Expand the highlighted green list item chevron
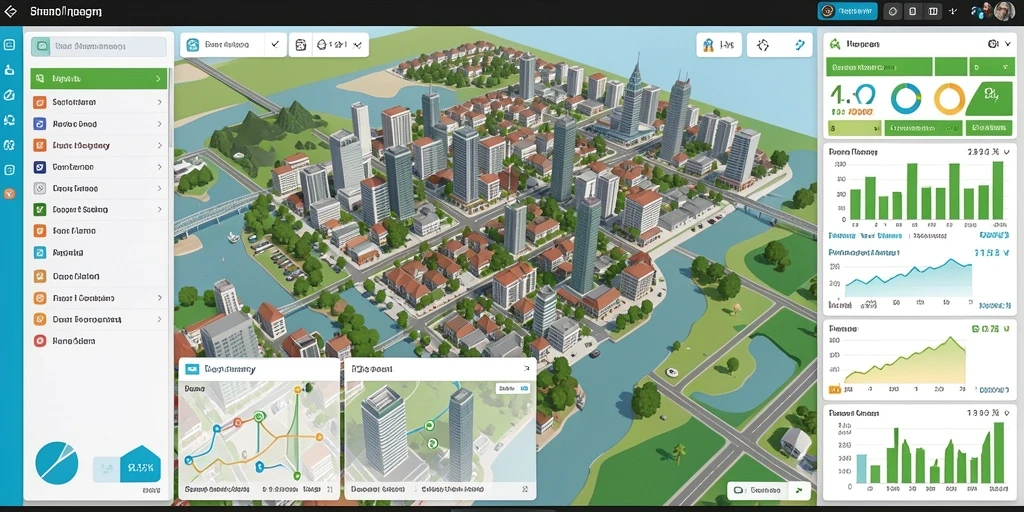The height and width of the screenshot is (512, 1024). (x=159, y=78)
